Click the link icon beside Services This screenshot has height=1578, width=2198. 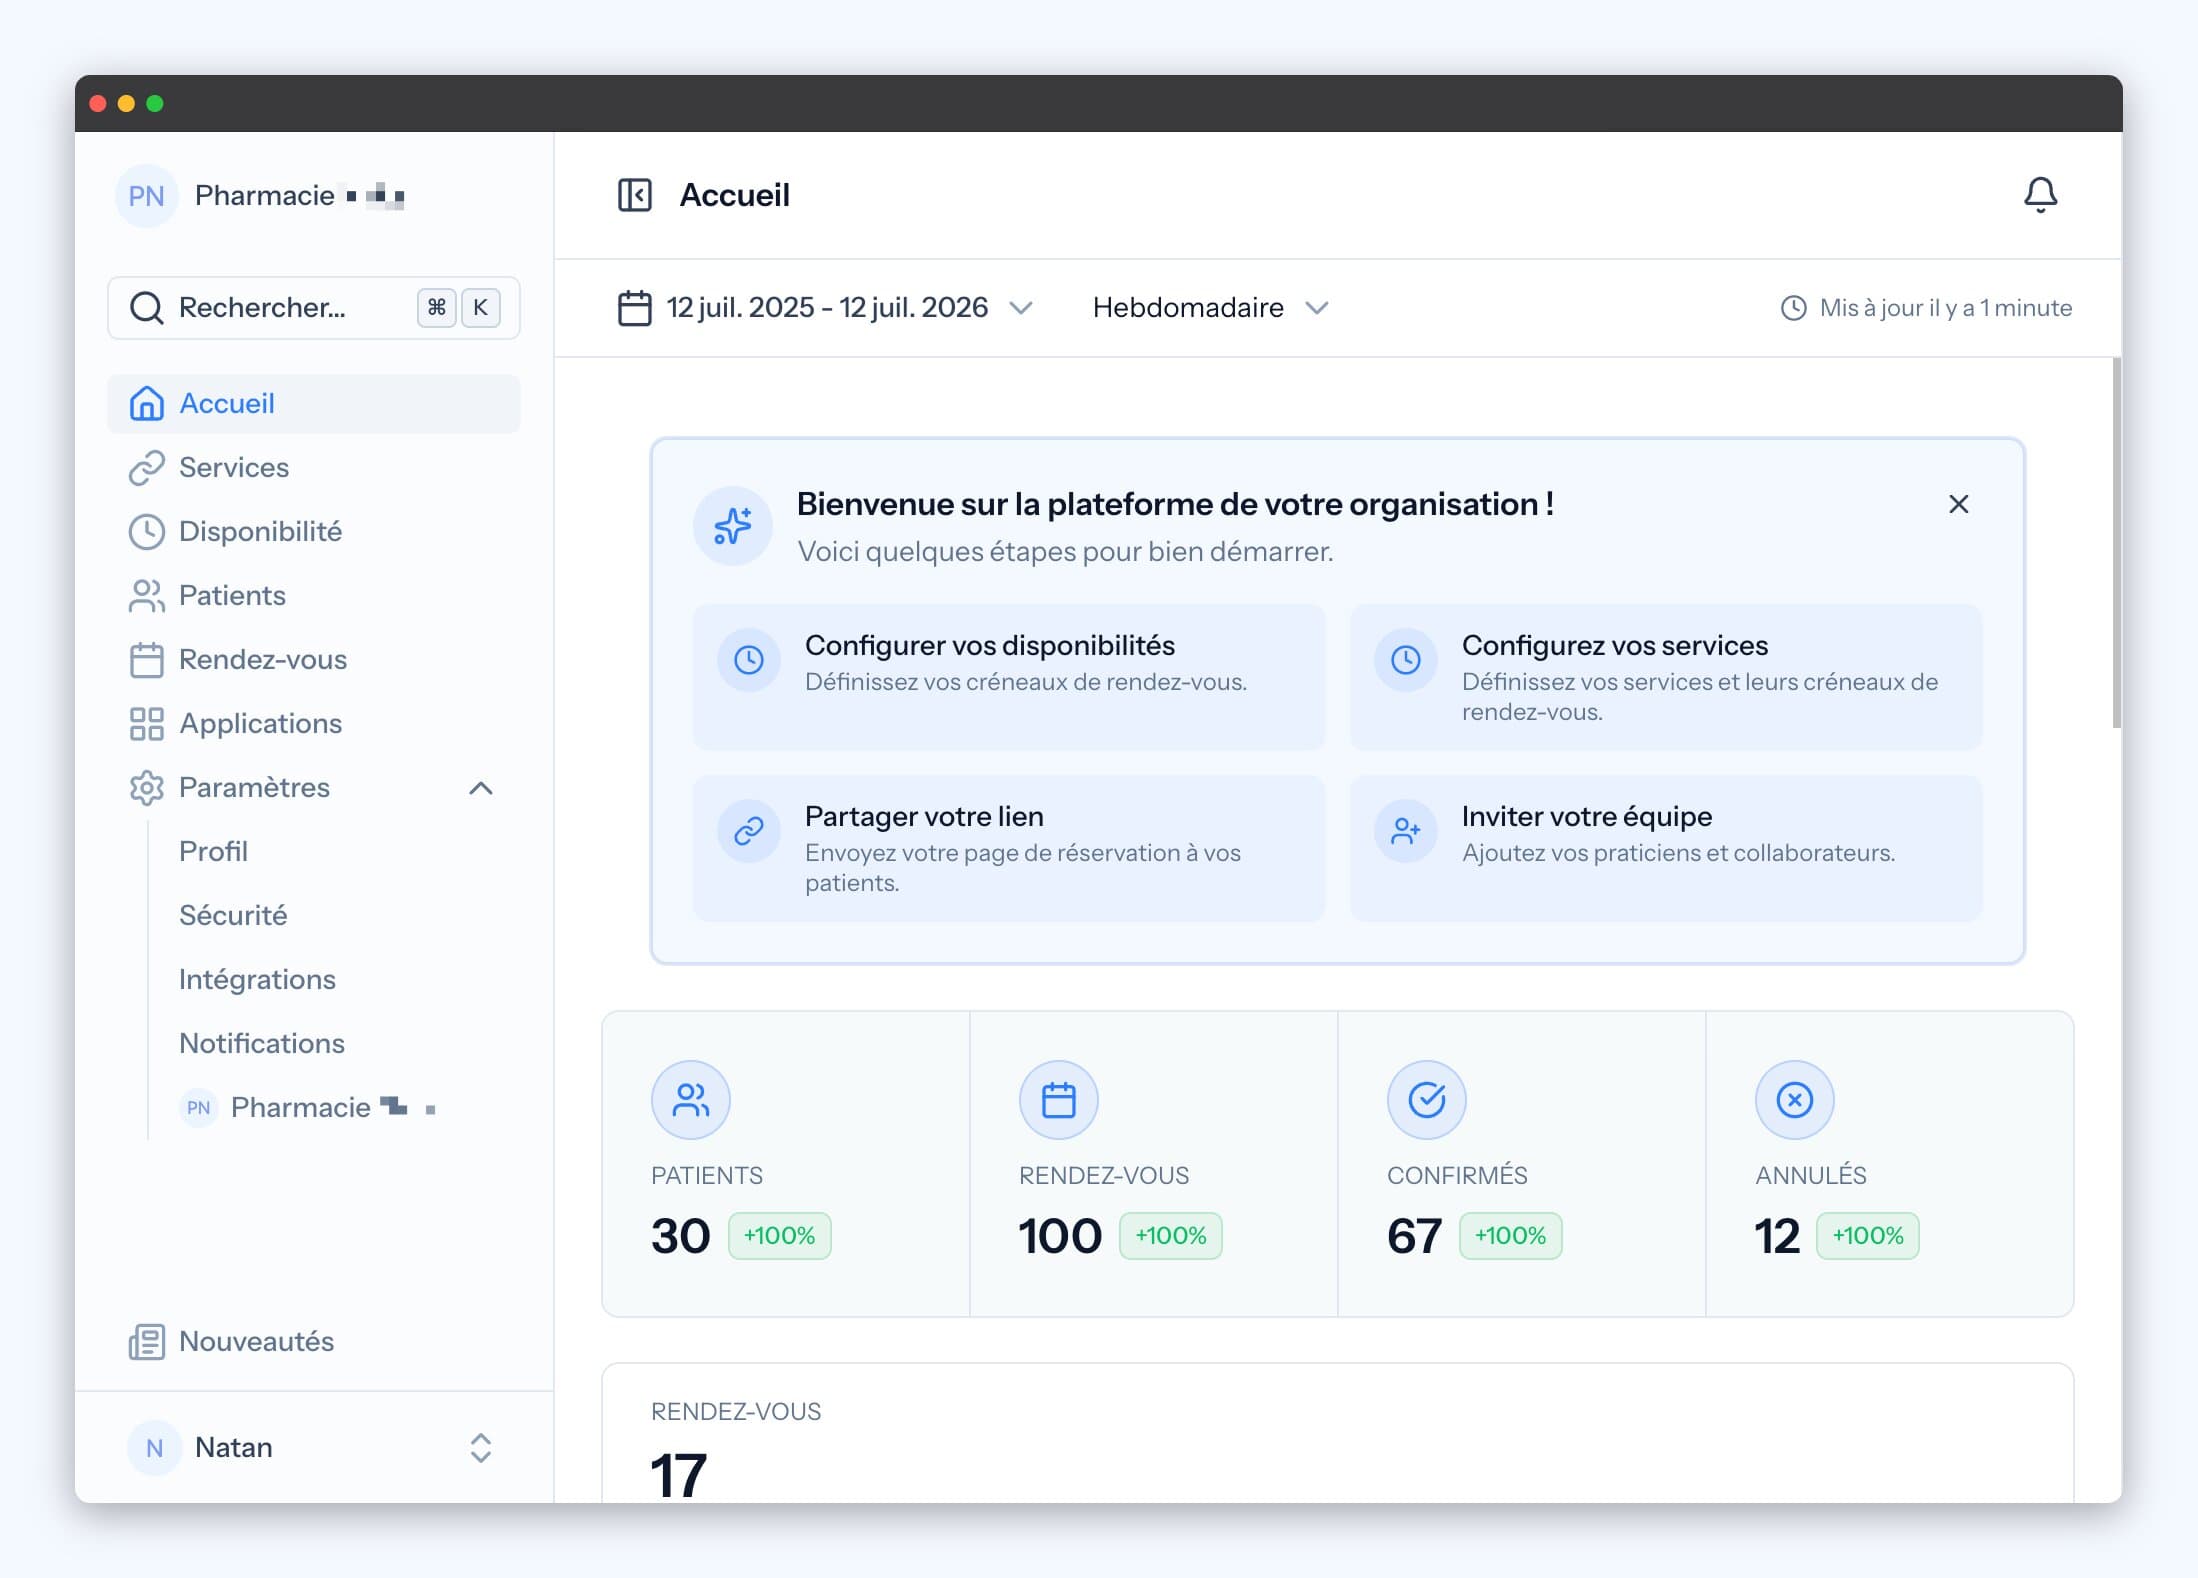(x=146, y=467)
